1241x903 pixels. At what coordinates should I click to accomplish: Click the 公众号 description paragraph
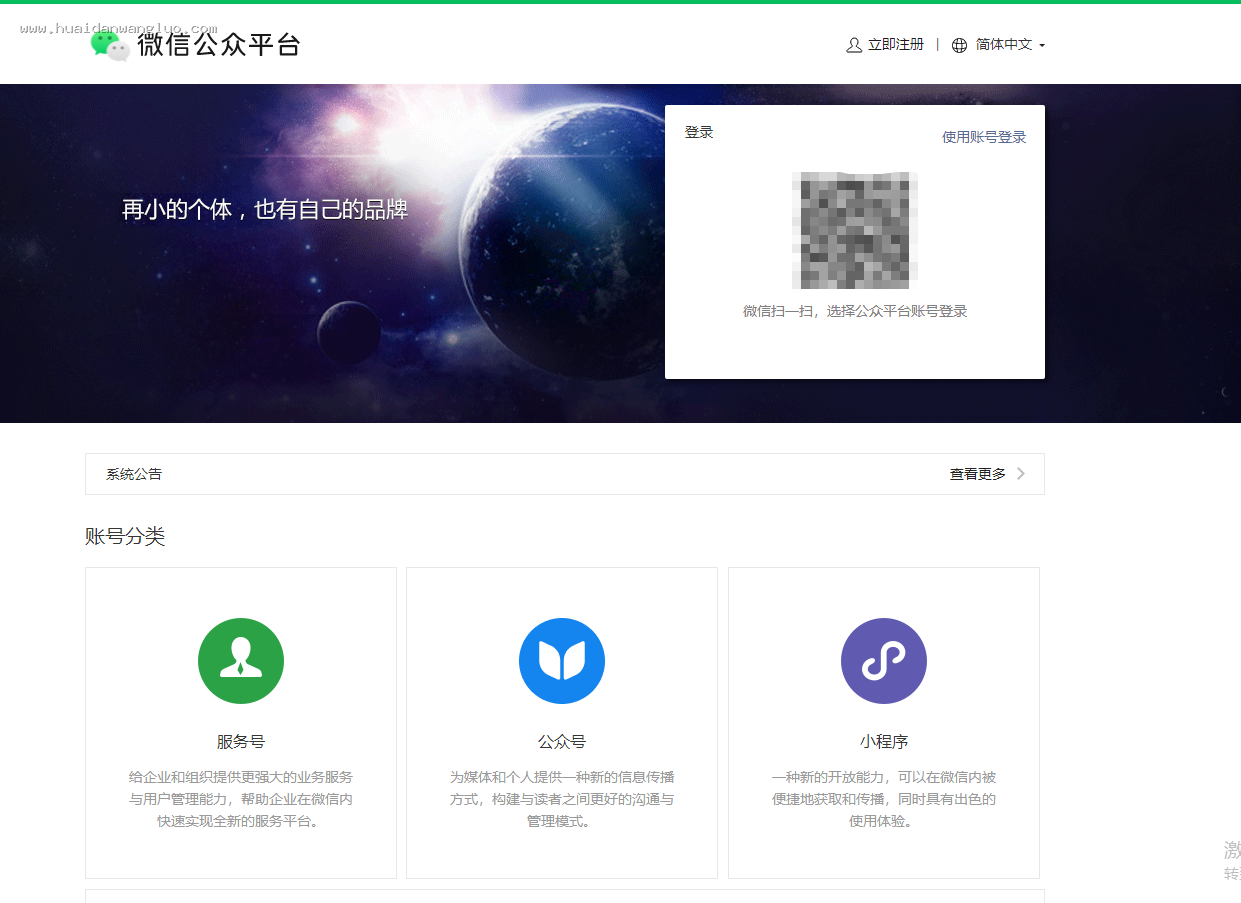point(562,799)
